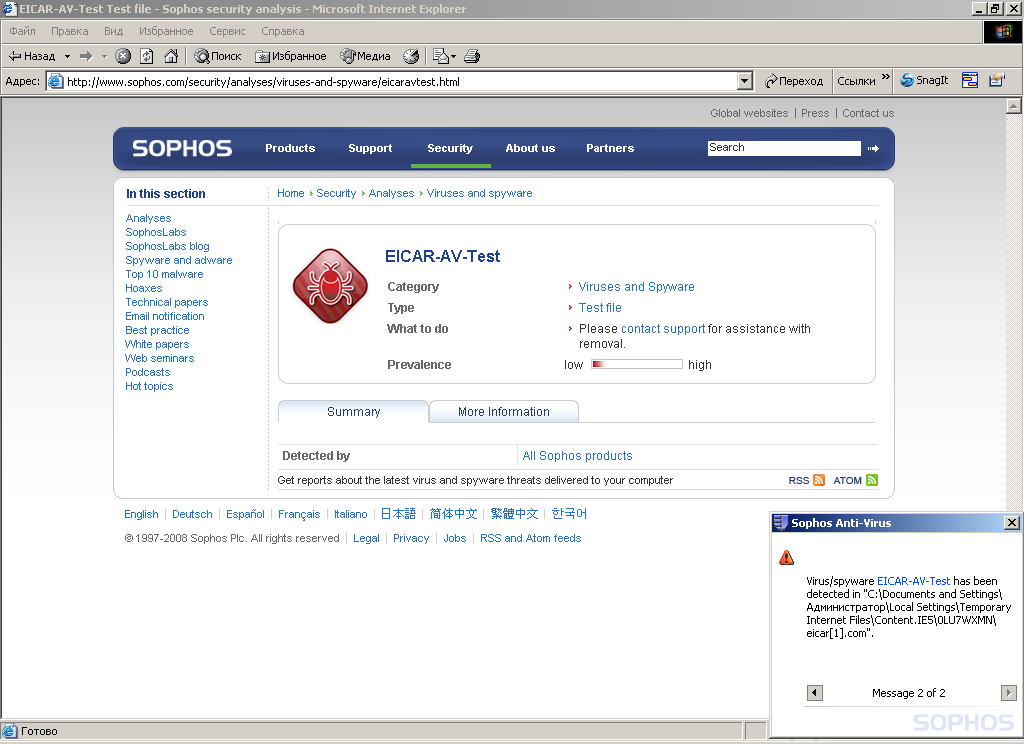Click the Contact us link in the top bar

pyautogui.click(x=868, y=113)
